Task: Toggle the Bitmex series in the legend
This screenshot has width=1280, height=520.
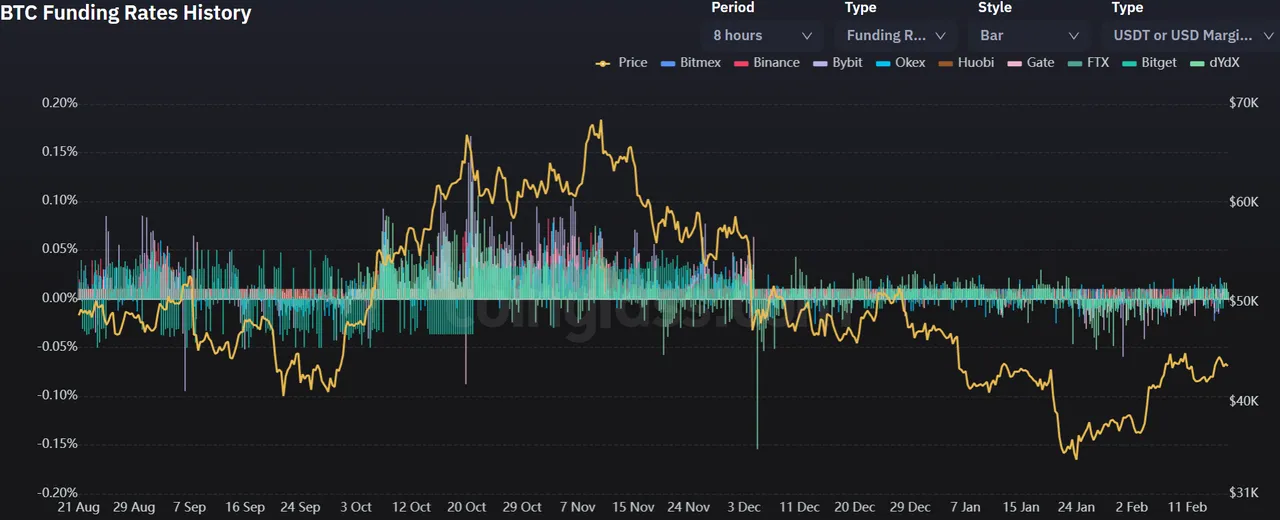Action: pos(691,62)
